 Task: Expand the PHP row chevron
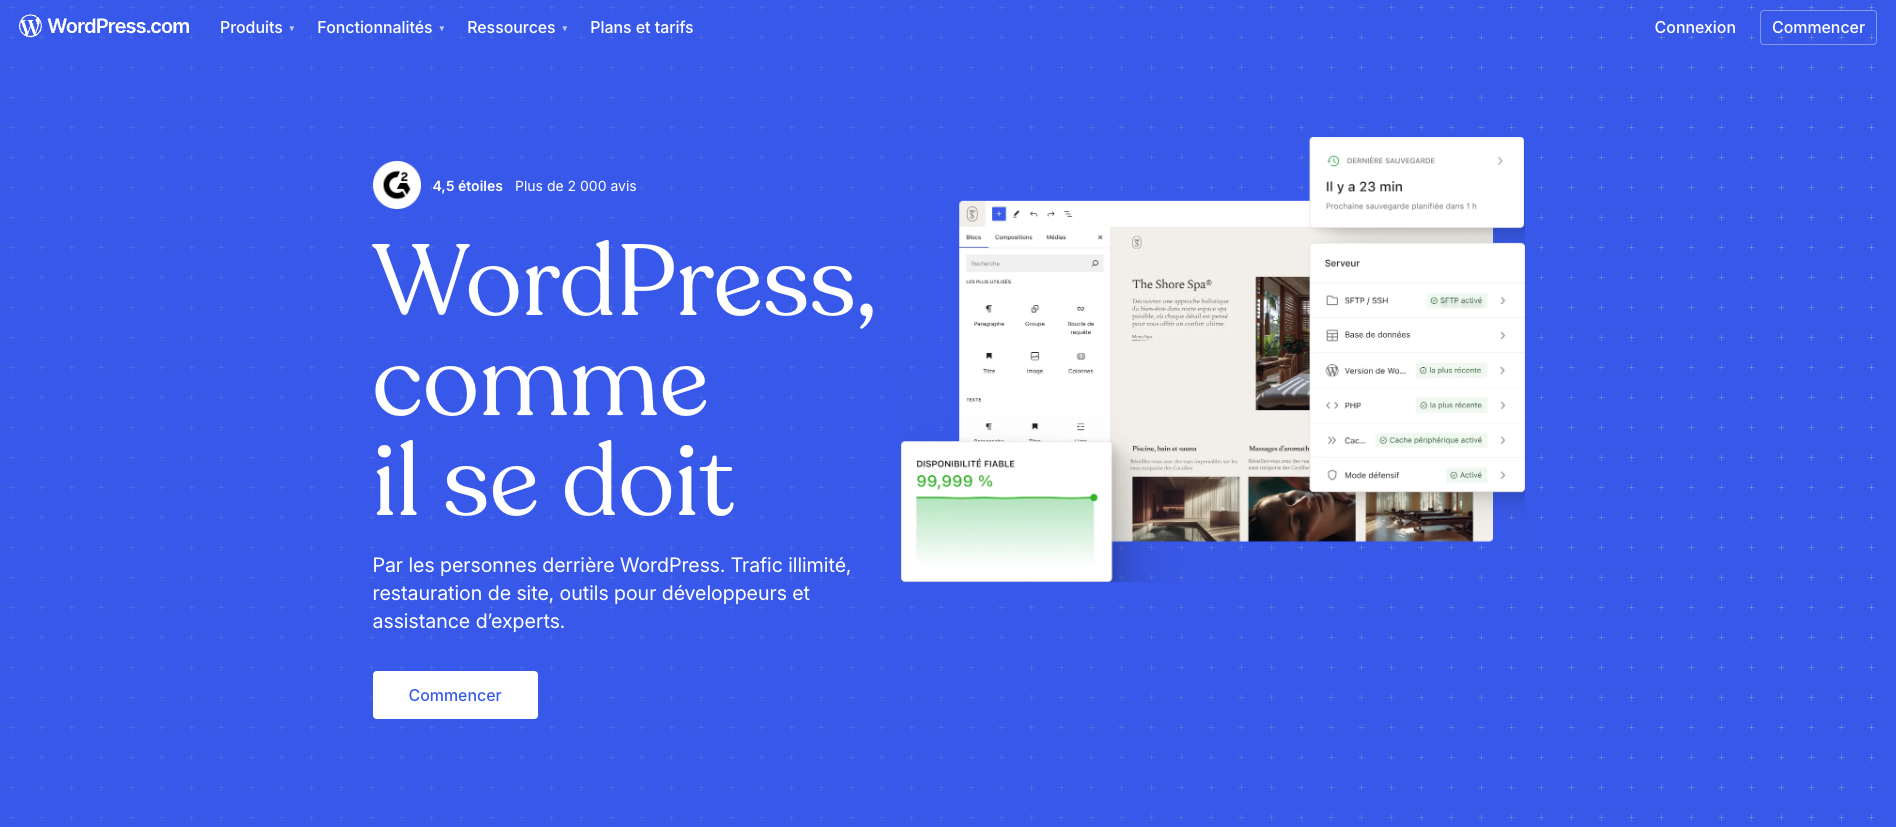click(x=1503, y=405)
